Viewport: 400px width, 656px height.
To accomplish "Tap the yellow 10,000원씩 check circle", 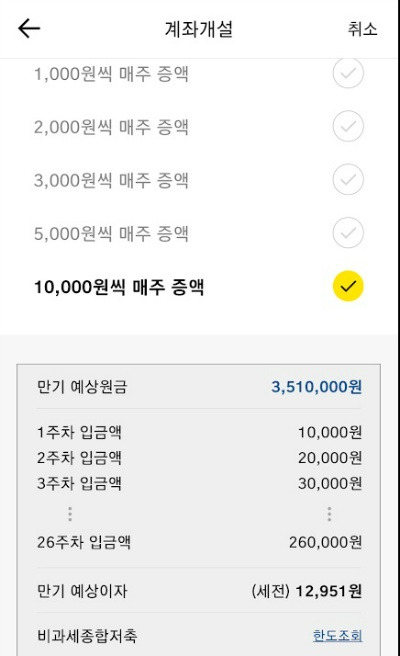I will (348, 286).
